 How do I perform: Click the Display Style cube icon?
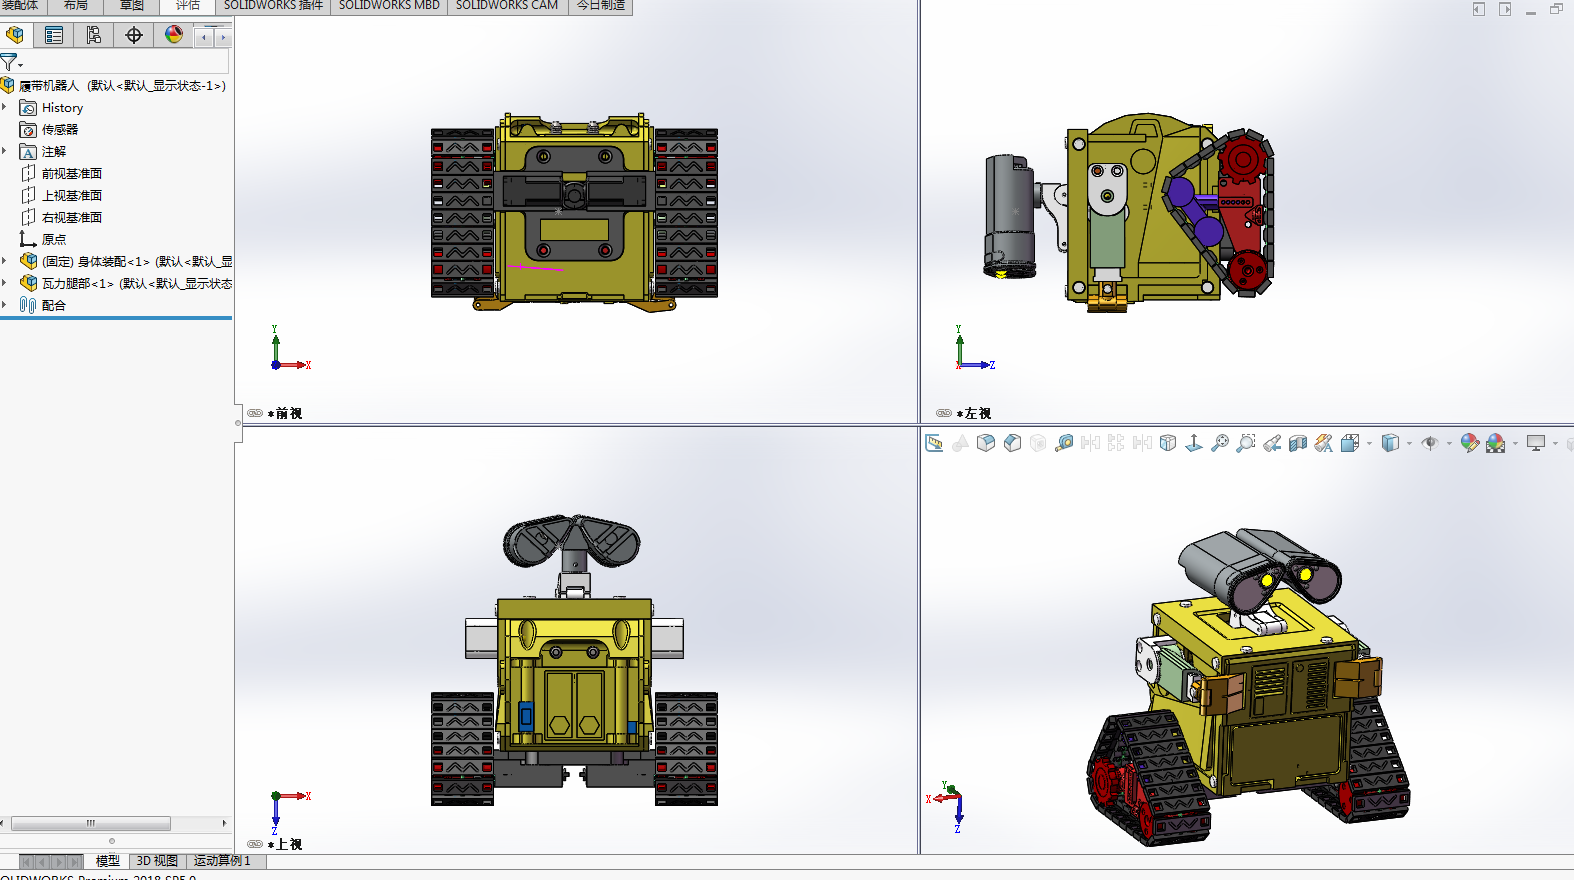1390,443
